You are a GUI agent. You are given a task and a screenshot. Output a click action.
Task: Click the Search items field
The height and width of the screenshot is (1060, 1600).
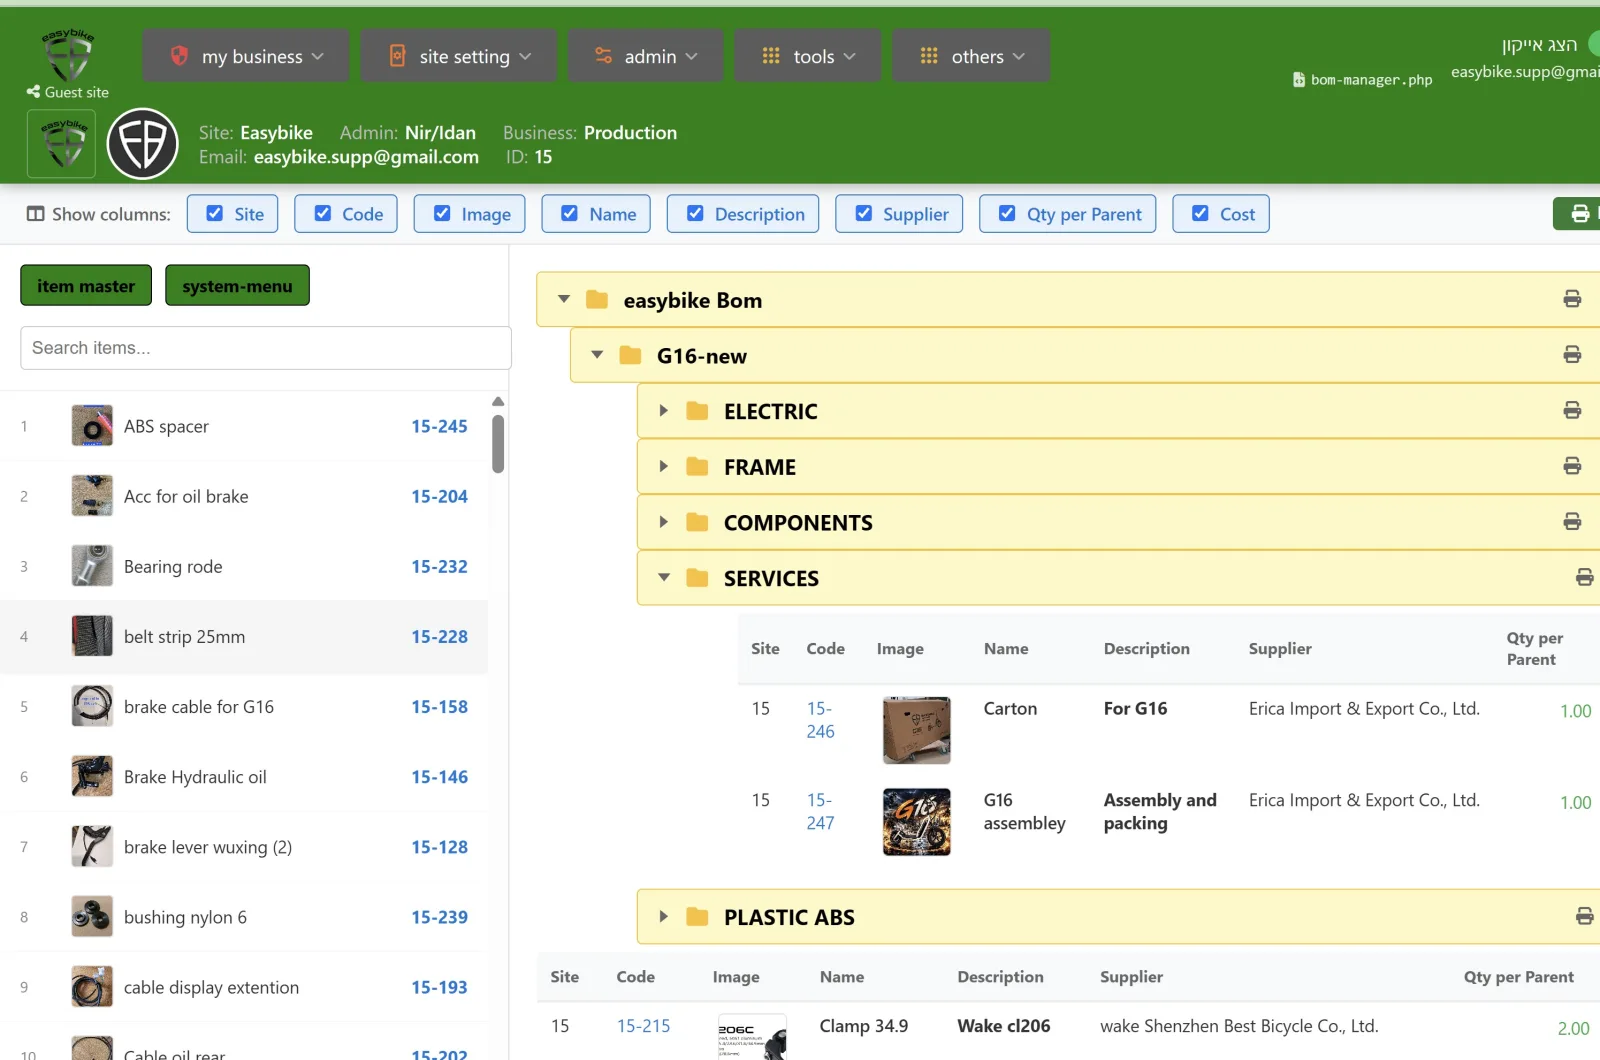point(266,348)
